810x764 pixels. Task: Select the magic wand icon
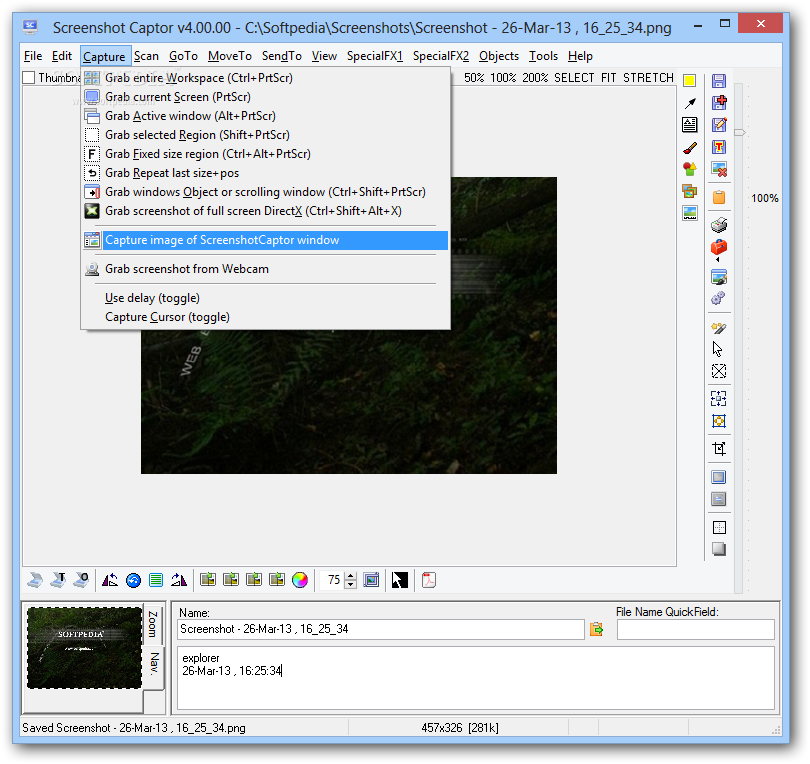[x=719, y=328]
